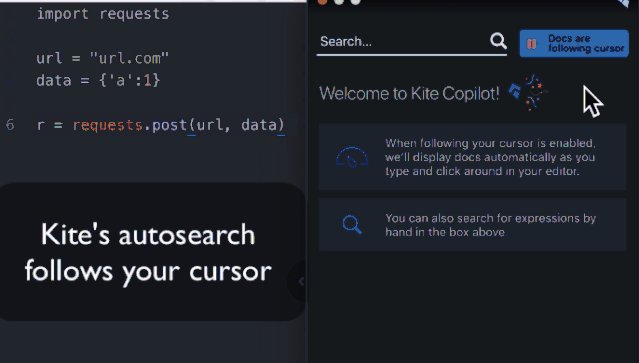Image resolution: width=639 pixels, height=363 pixels.
Task: Click the blue magnifier icon in the expressions card
Action: [352, 224]
